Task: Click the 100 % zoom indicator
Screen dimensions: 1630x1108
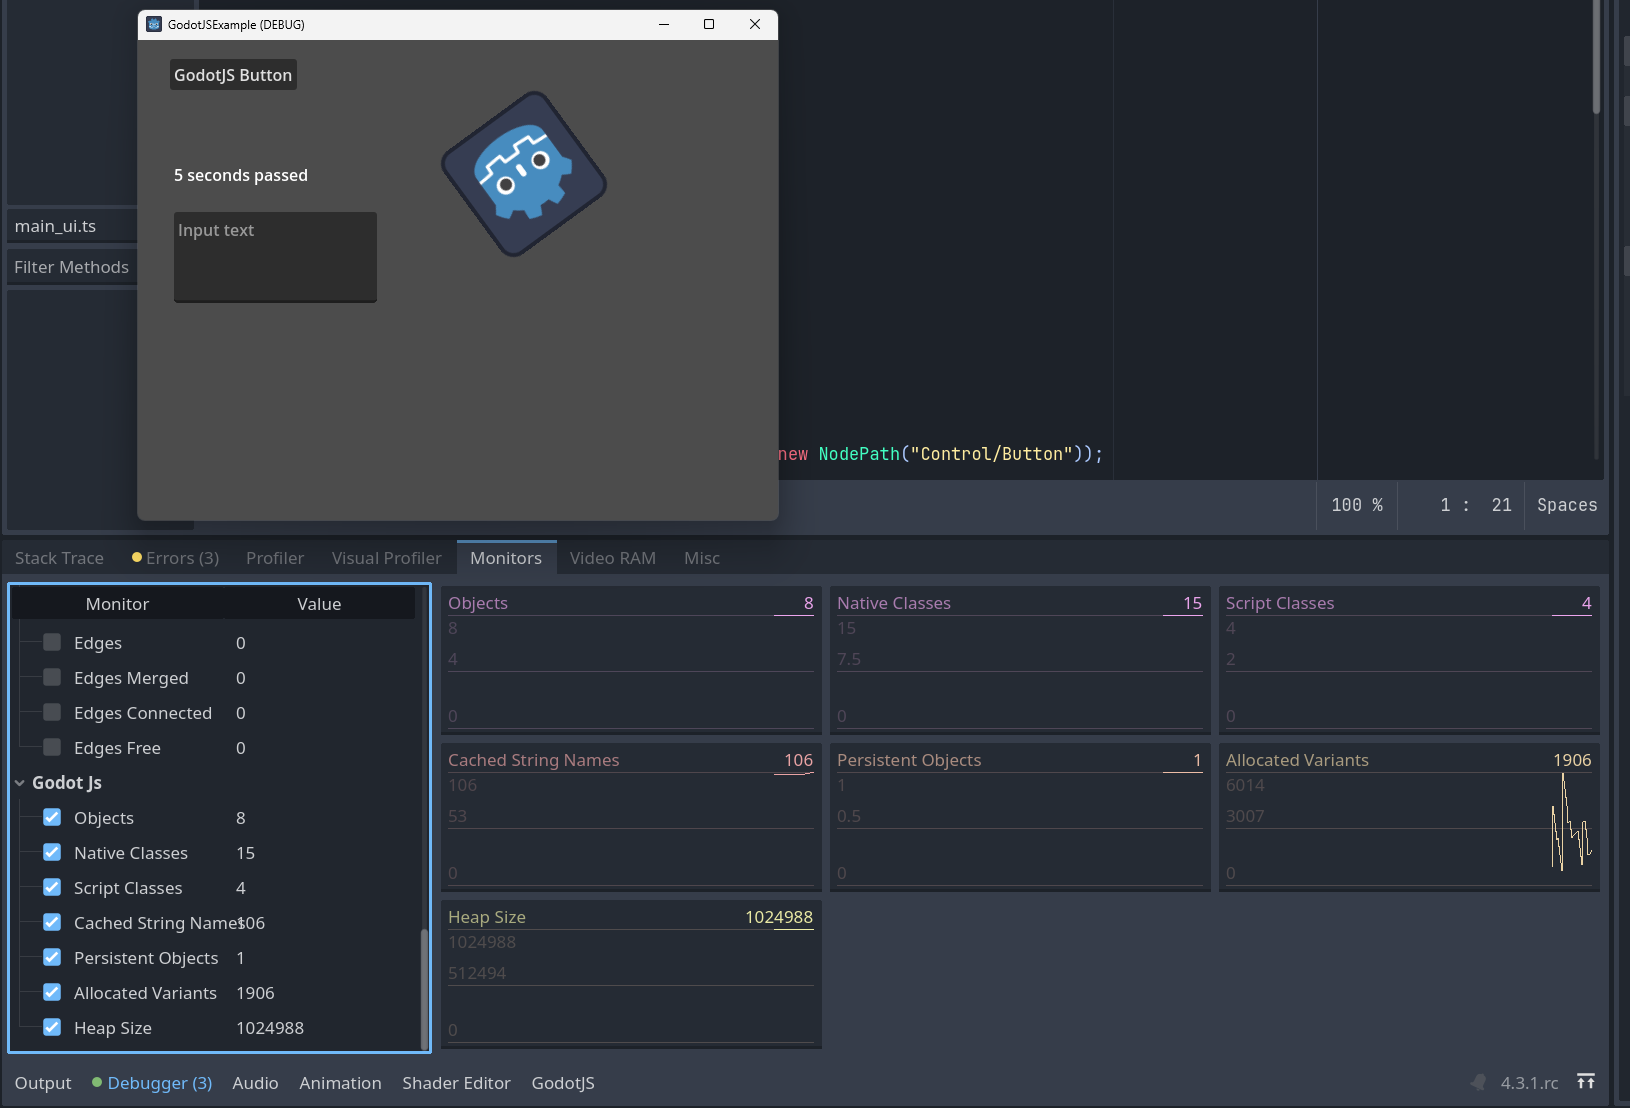Action: tap(1357, 505)
